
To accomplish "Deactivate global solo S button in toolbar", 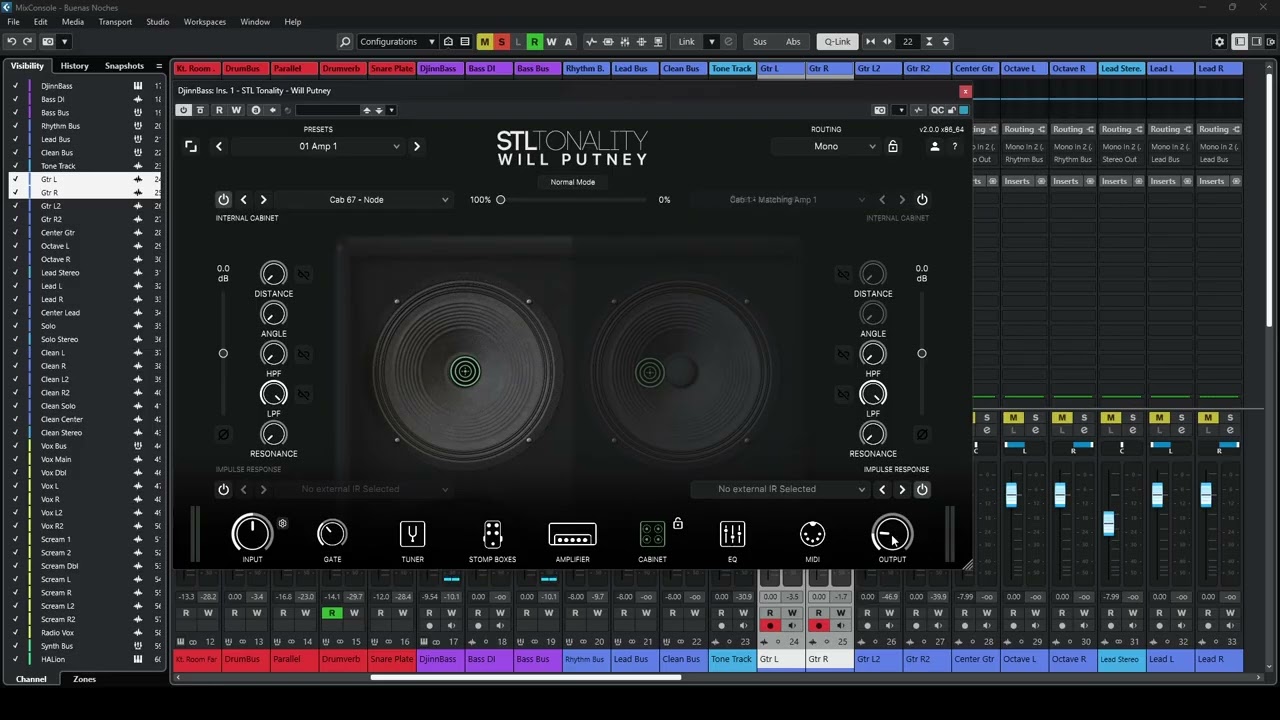I will [x=501, y=42].
